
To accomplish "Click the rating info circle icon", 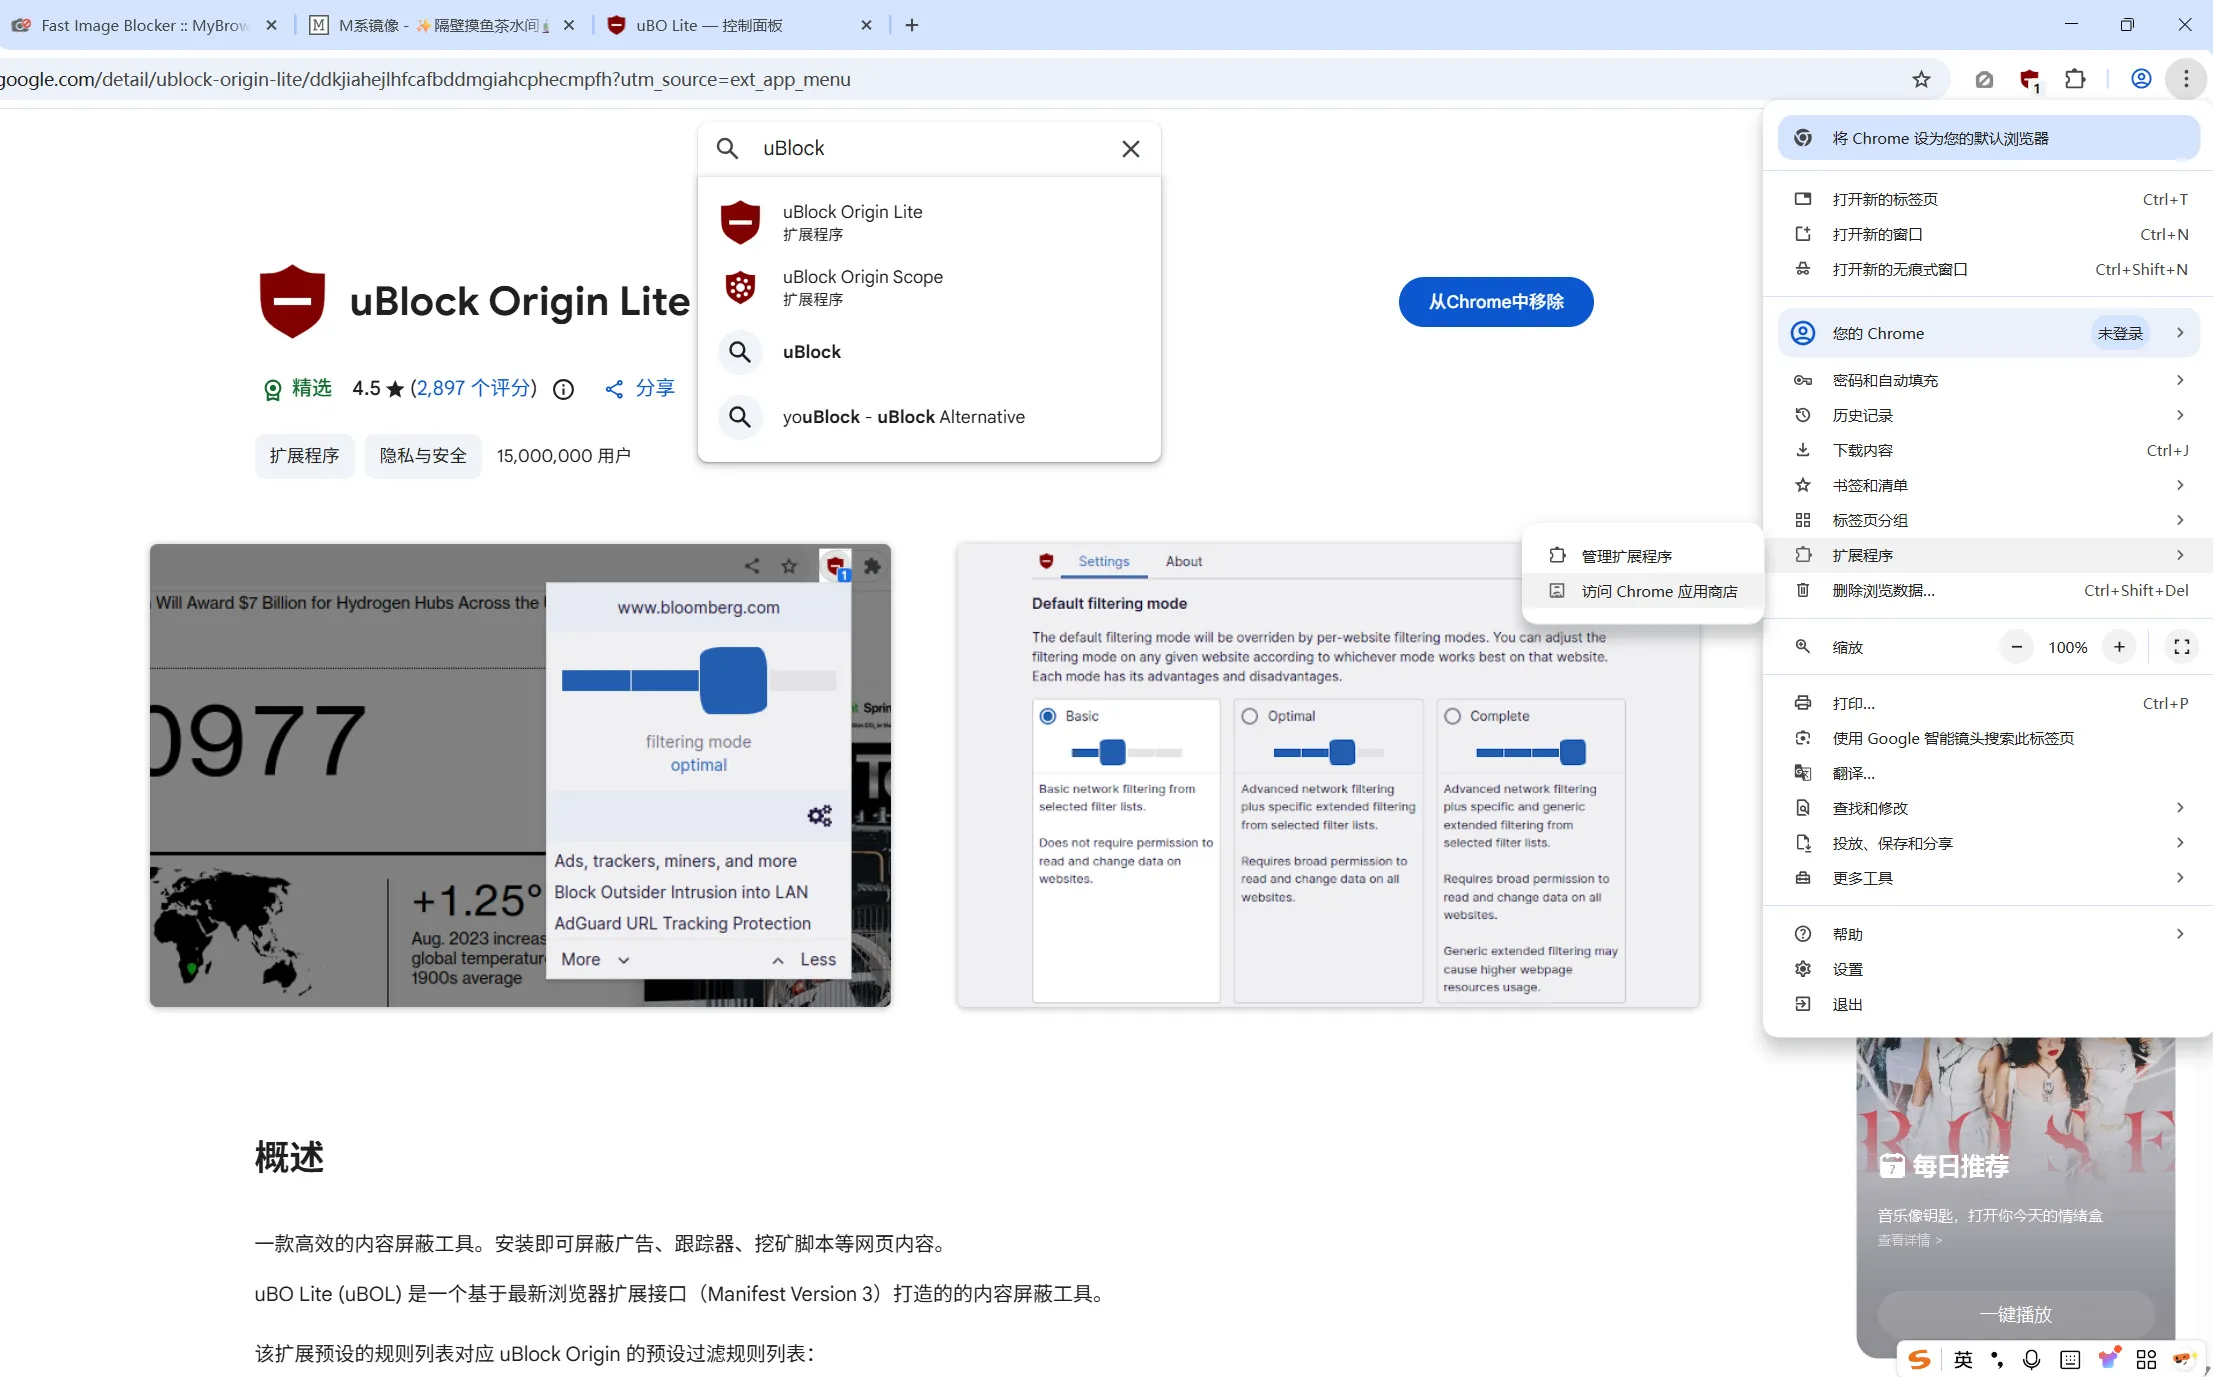I will pyautogui.click(x=563, y=389).
